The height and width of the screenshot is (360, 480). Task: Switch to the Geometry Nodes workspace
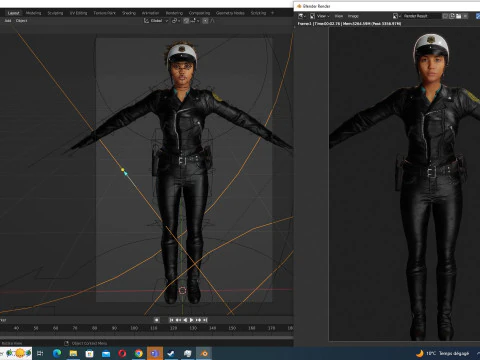click(230, 13)
